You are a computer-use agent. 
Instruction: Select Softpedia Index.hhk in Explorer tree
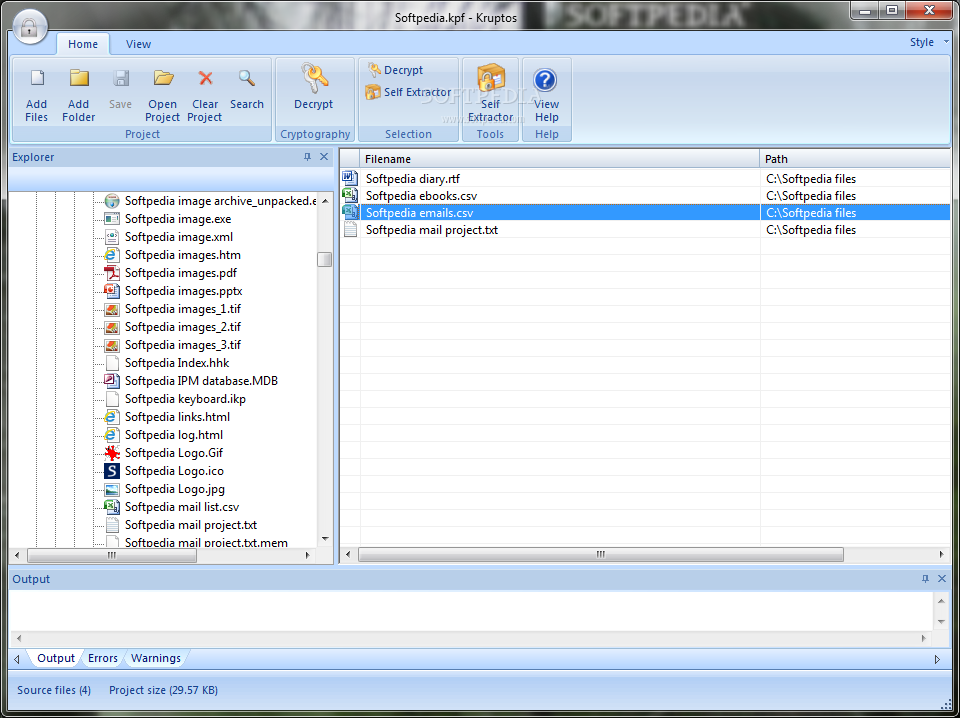click(x=177, y=363)
